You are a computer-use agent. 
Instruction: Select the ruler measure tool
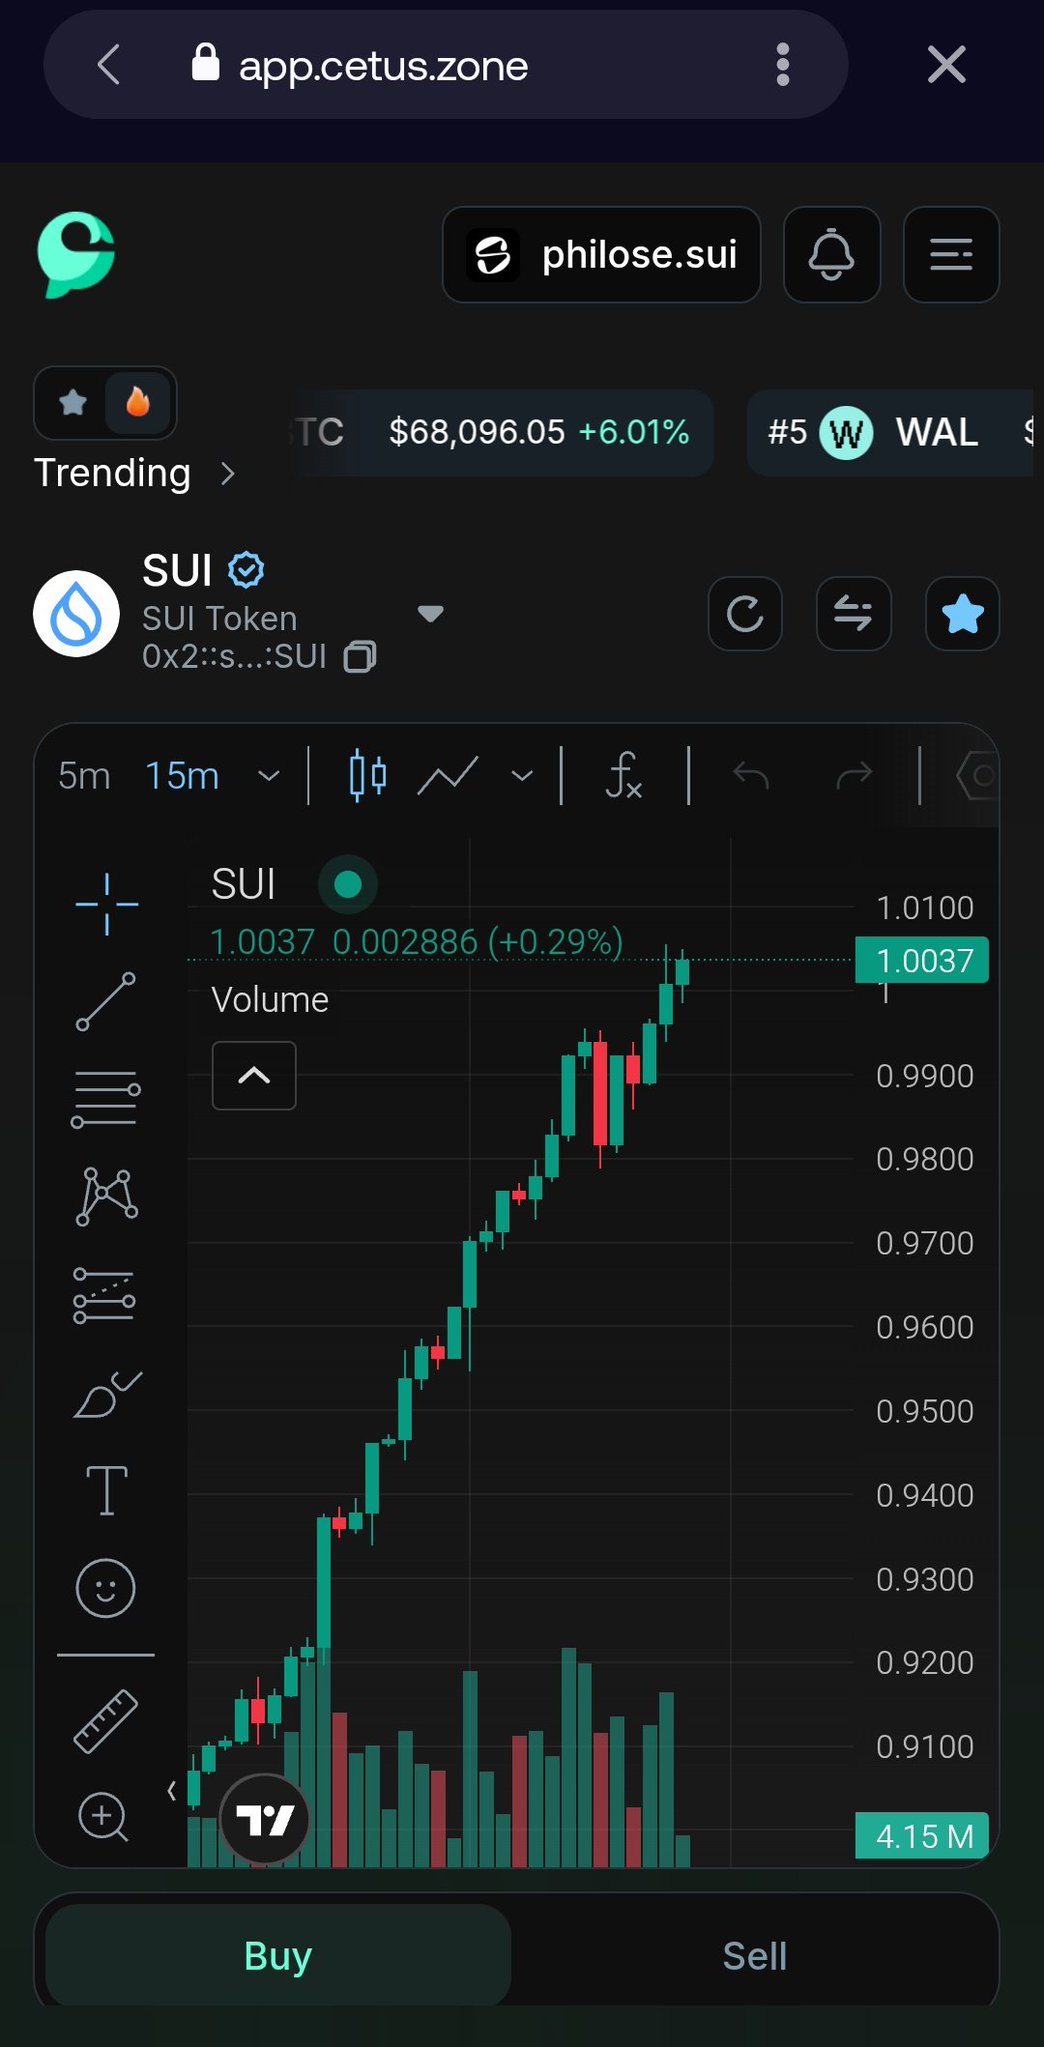(x=106, y=1721)
